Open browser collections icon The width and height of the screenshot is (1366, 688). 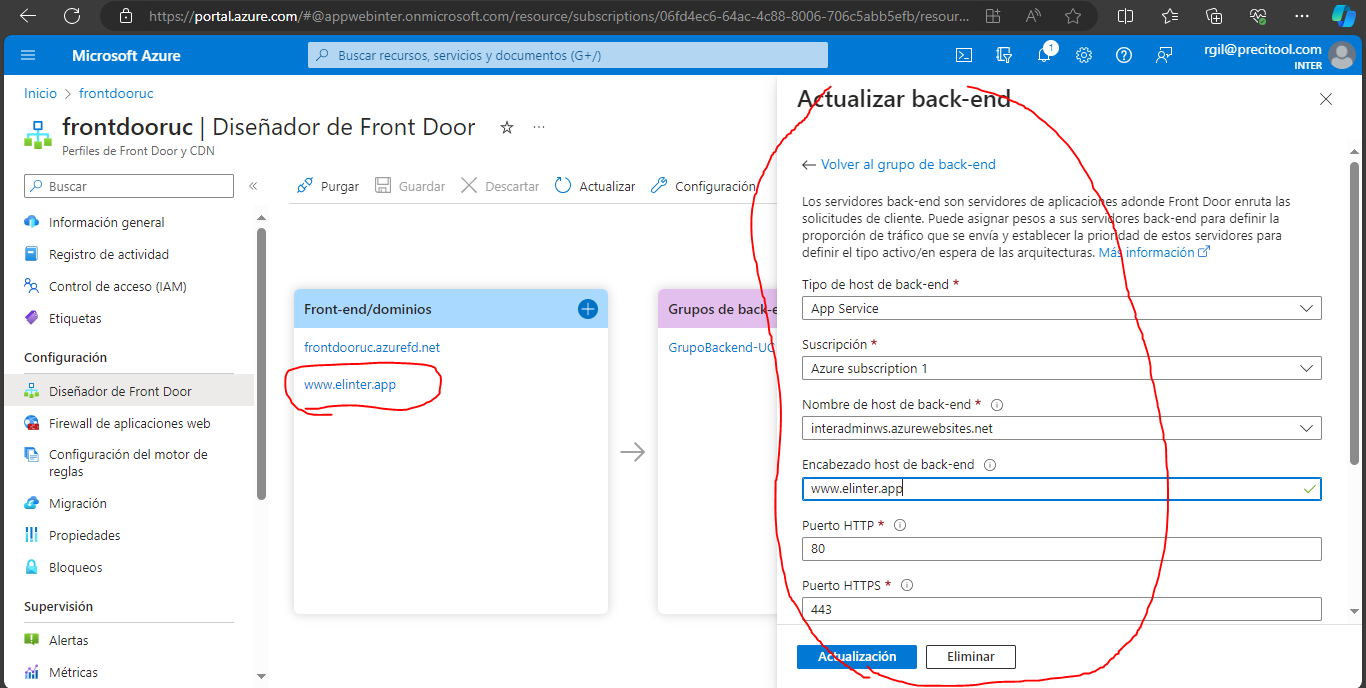1214,16
